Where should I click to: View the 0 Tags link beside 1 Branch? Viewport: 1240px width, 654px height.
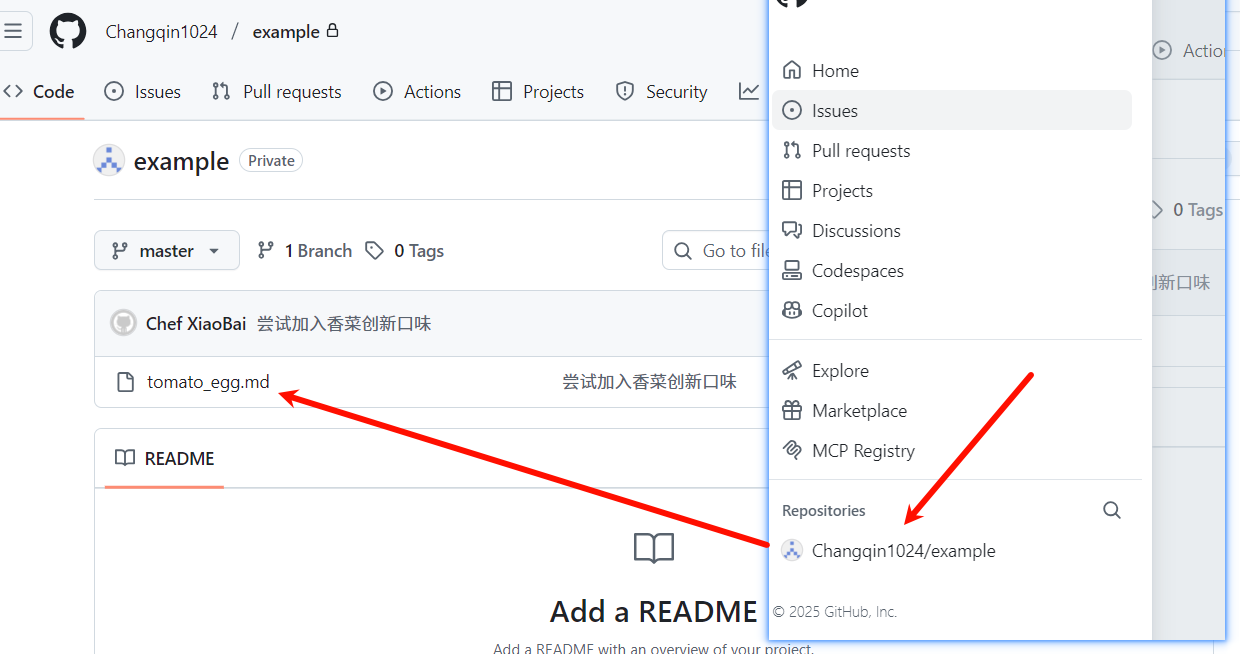[x=405, y=251]
